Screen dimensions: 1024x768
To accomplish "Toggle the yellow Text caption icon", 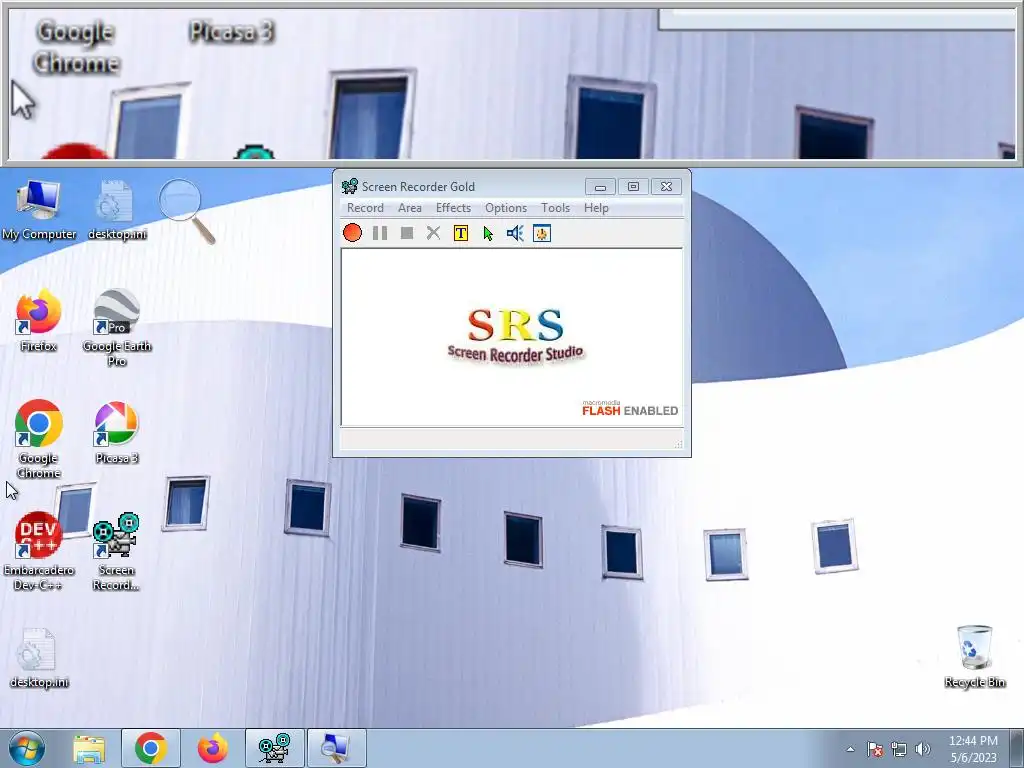I will point(460,233).
